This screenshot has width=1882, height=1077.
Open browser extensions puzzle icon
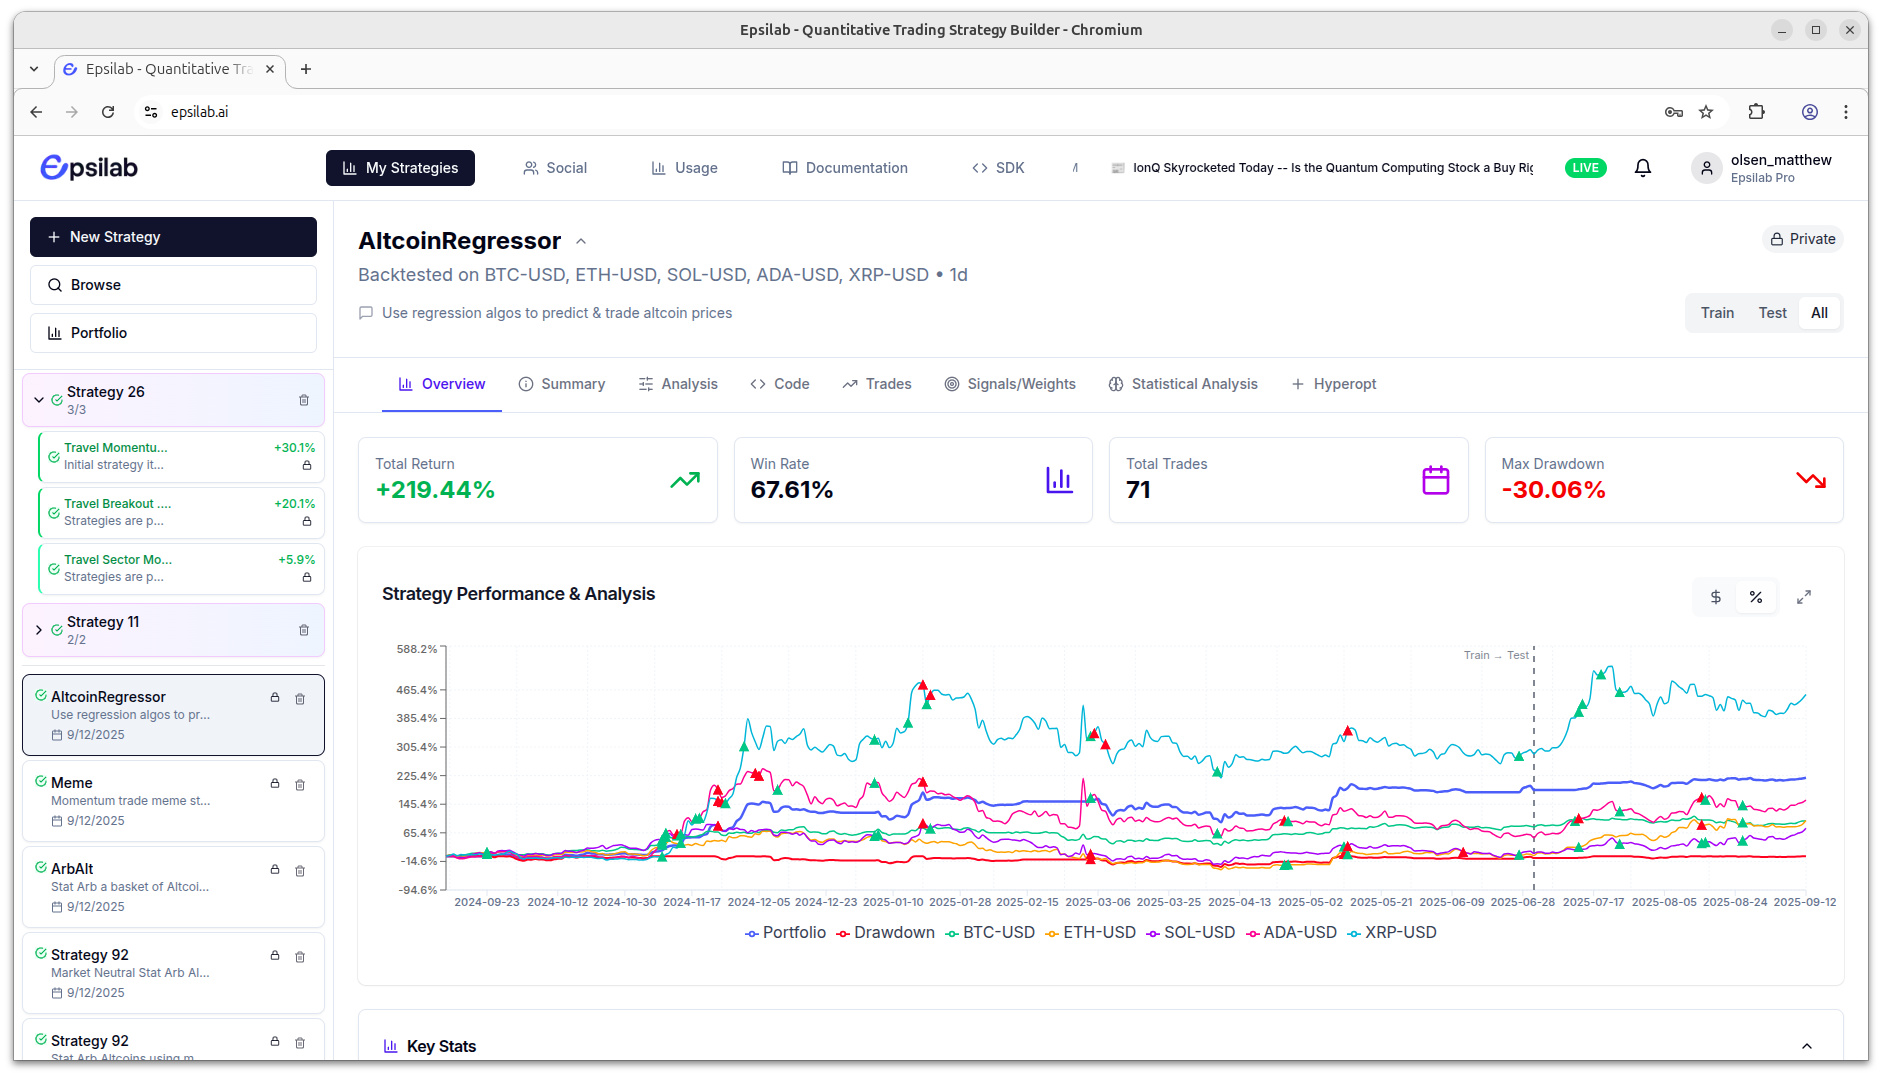point(1756,112)
